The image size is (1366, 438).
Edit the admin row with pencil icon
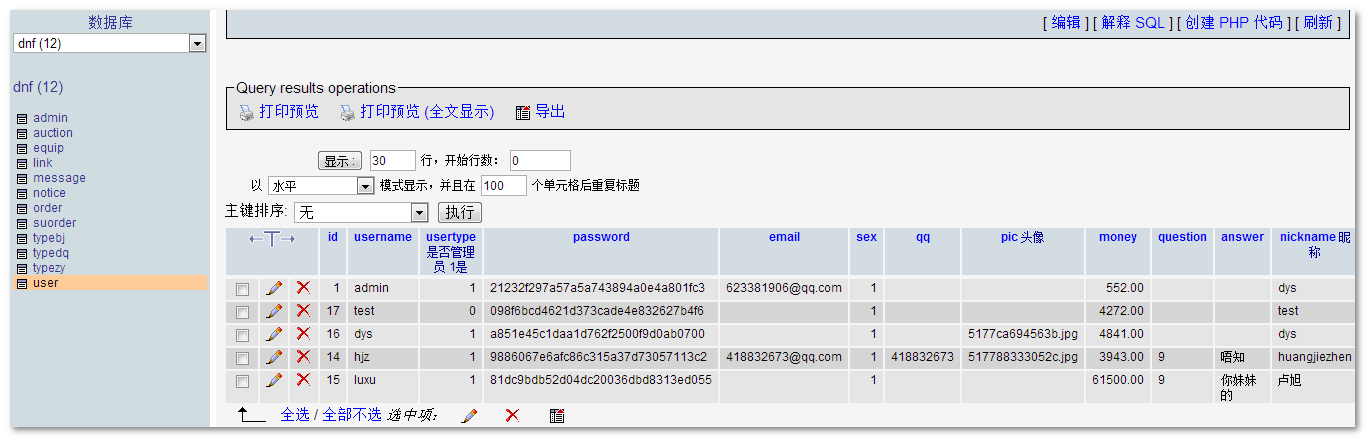[274, 288]
